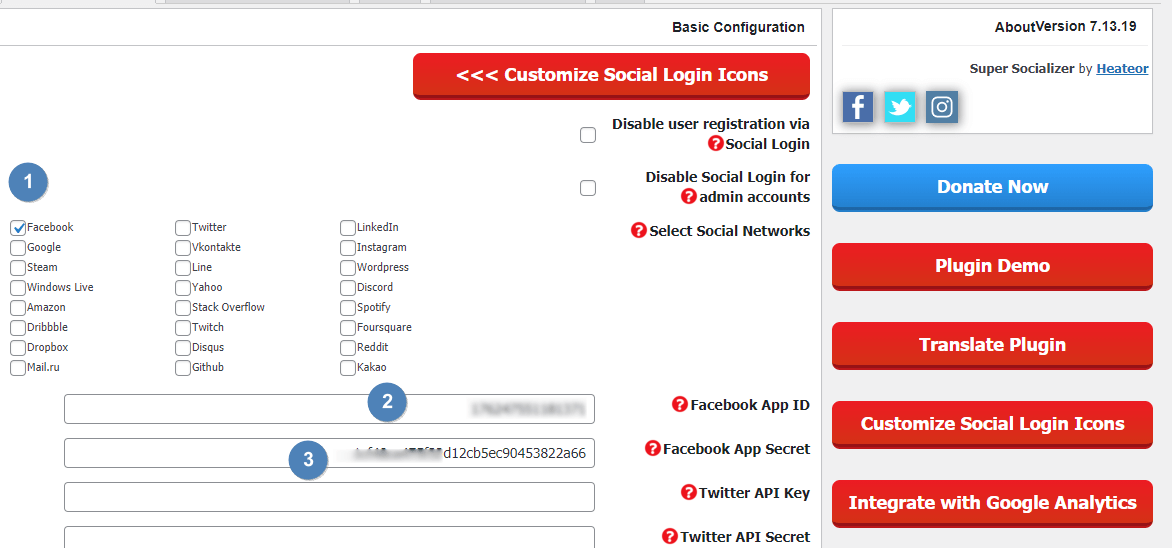Screen dimensions: 1172x548
Task: Click sidebar Customize Social Login Icons button
Action: (x=993, y=424)
